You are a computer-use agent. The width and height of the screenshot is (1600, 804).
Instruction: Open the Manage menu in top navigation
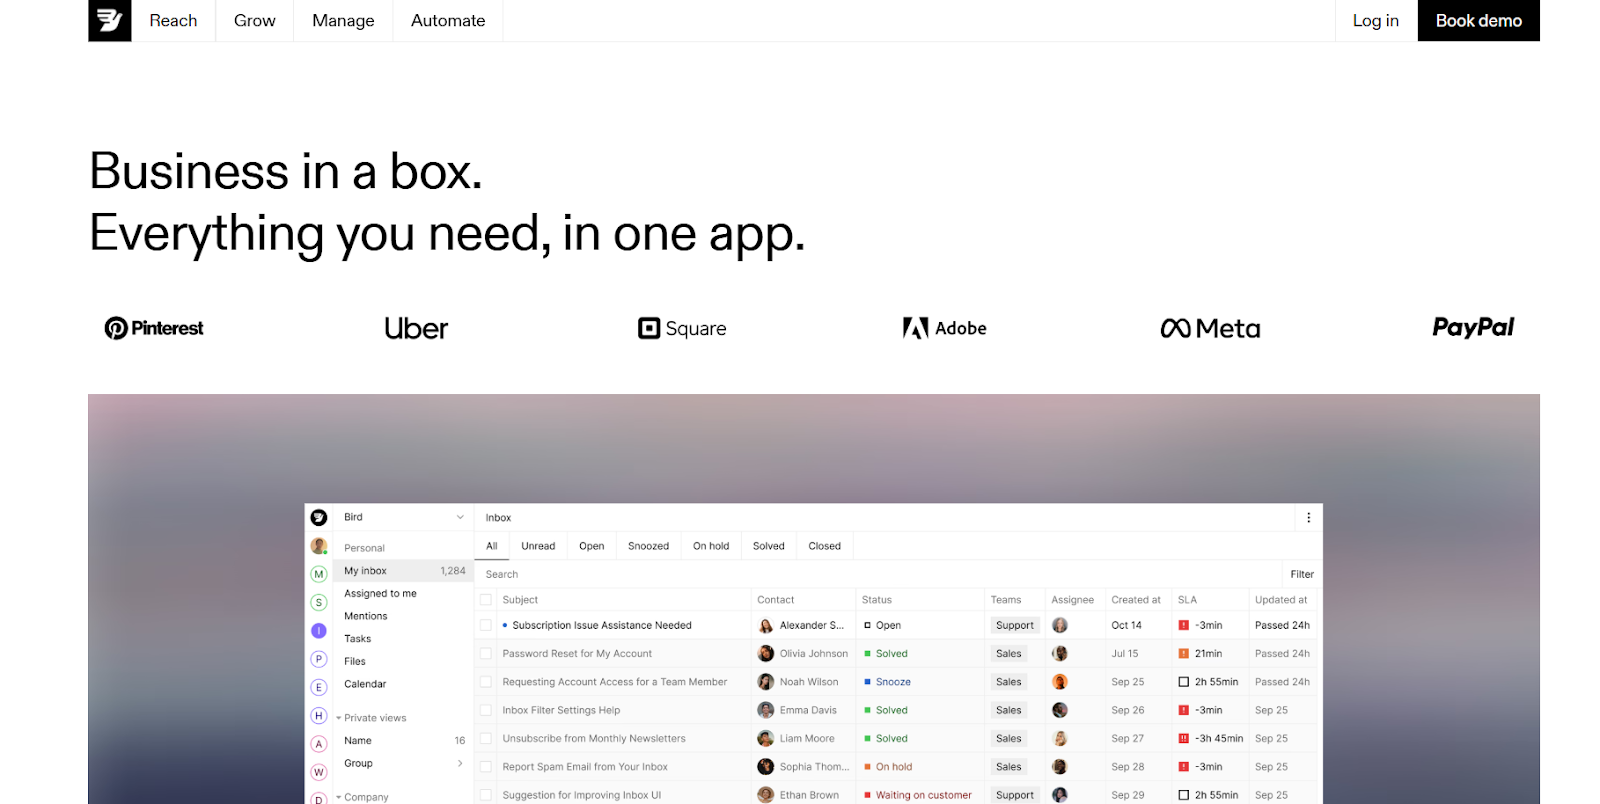pos(343,20)
